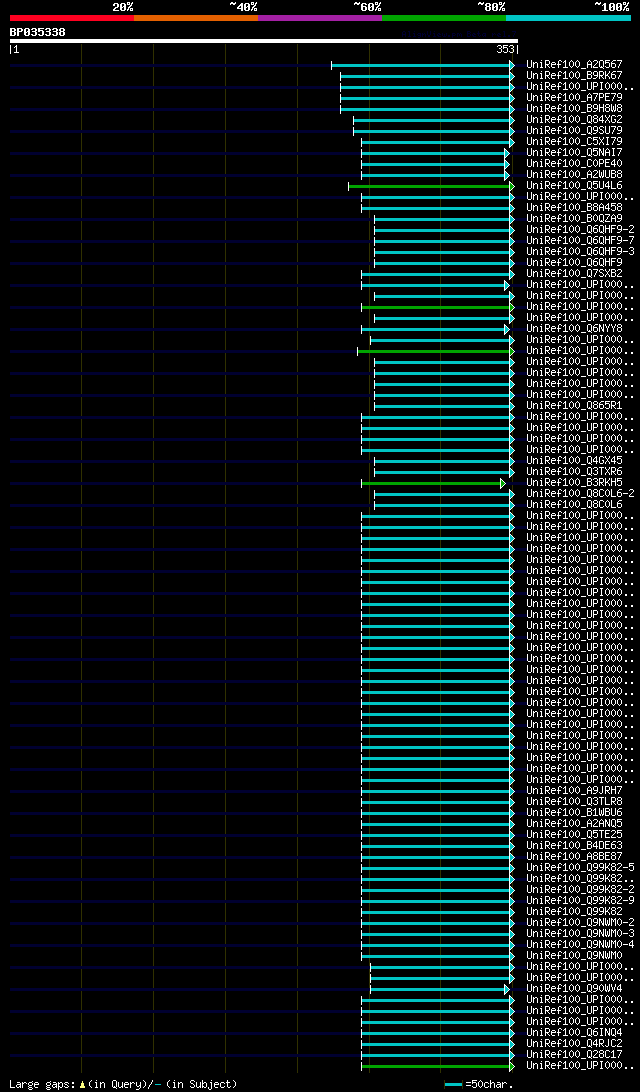The image size is (640, 1092).
Task: Select the UniRef100_C0PE40 label
Action: (x=574, y=164)
